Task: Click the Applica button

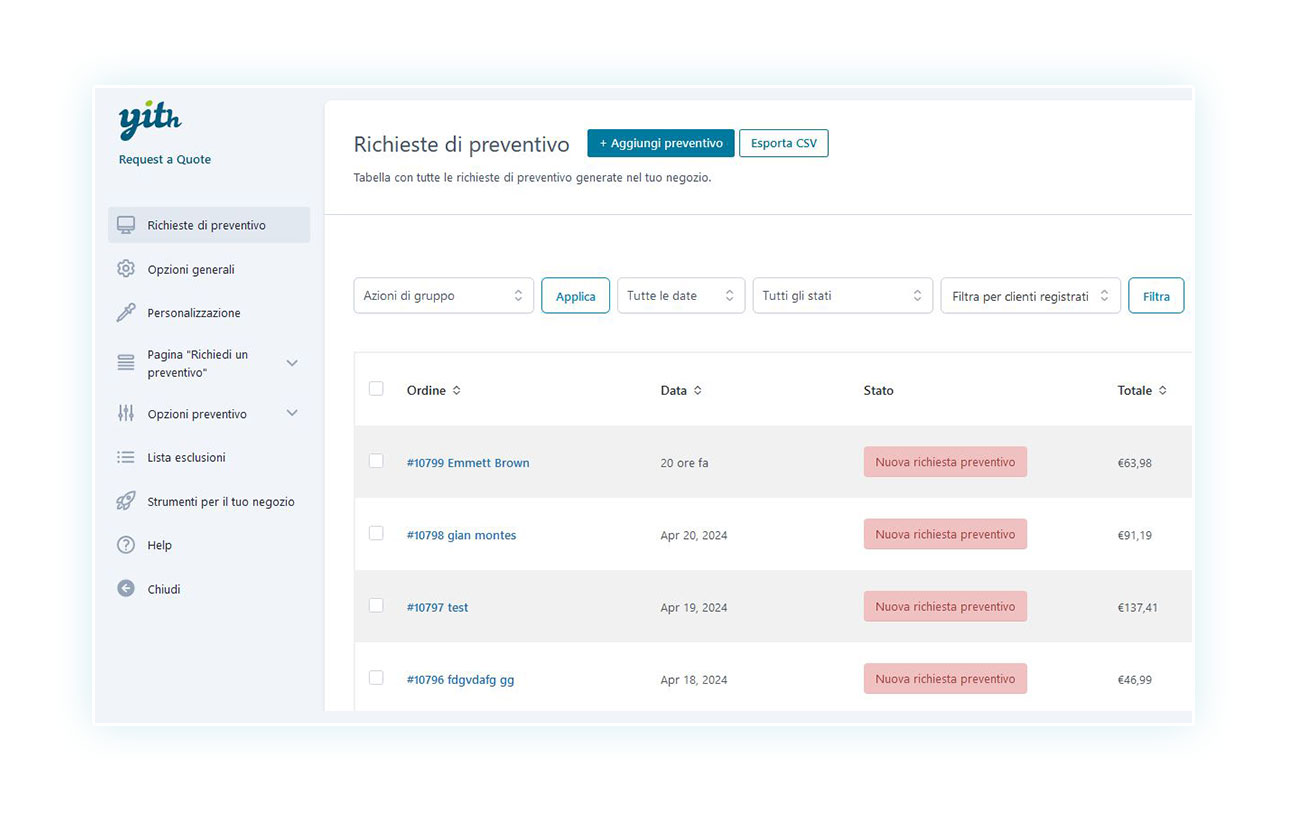Action: pyautogui.click(x=576, y=296)
